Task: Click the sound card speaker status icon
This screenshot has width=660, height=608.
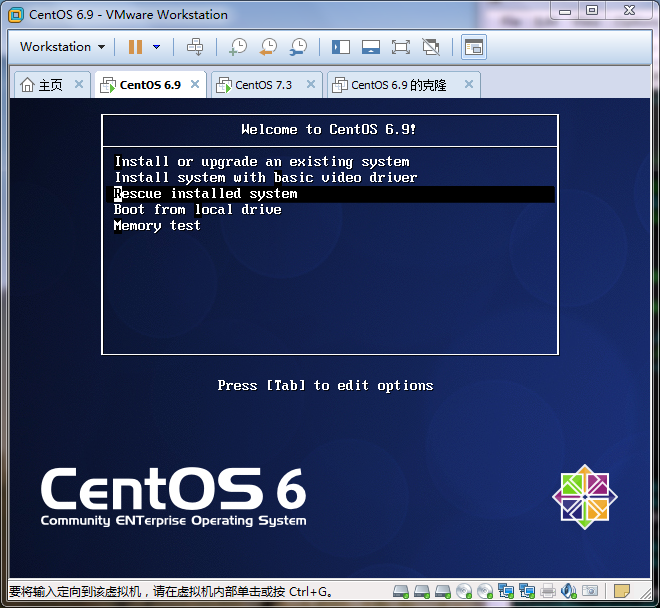Action: point(569,592)
